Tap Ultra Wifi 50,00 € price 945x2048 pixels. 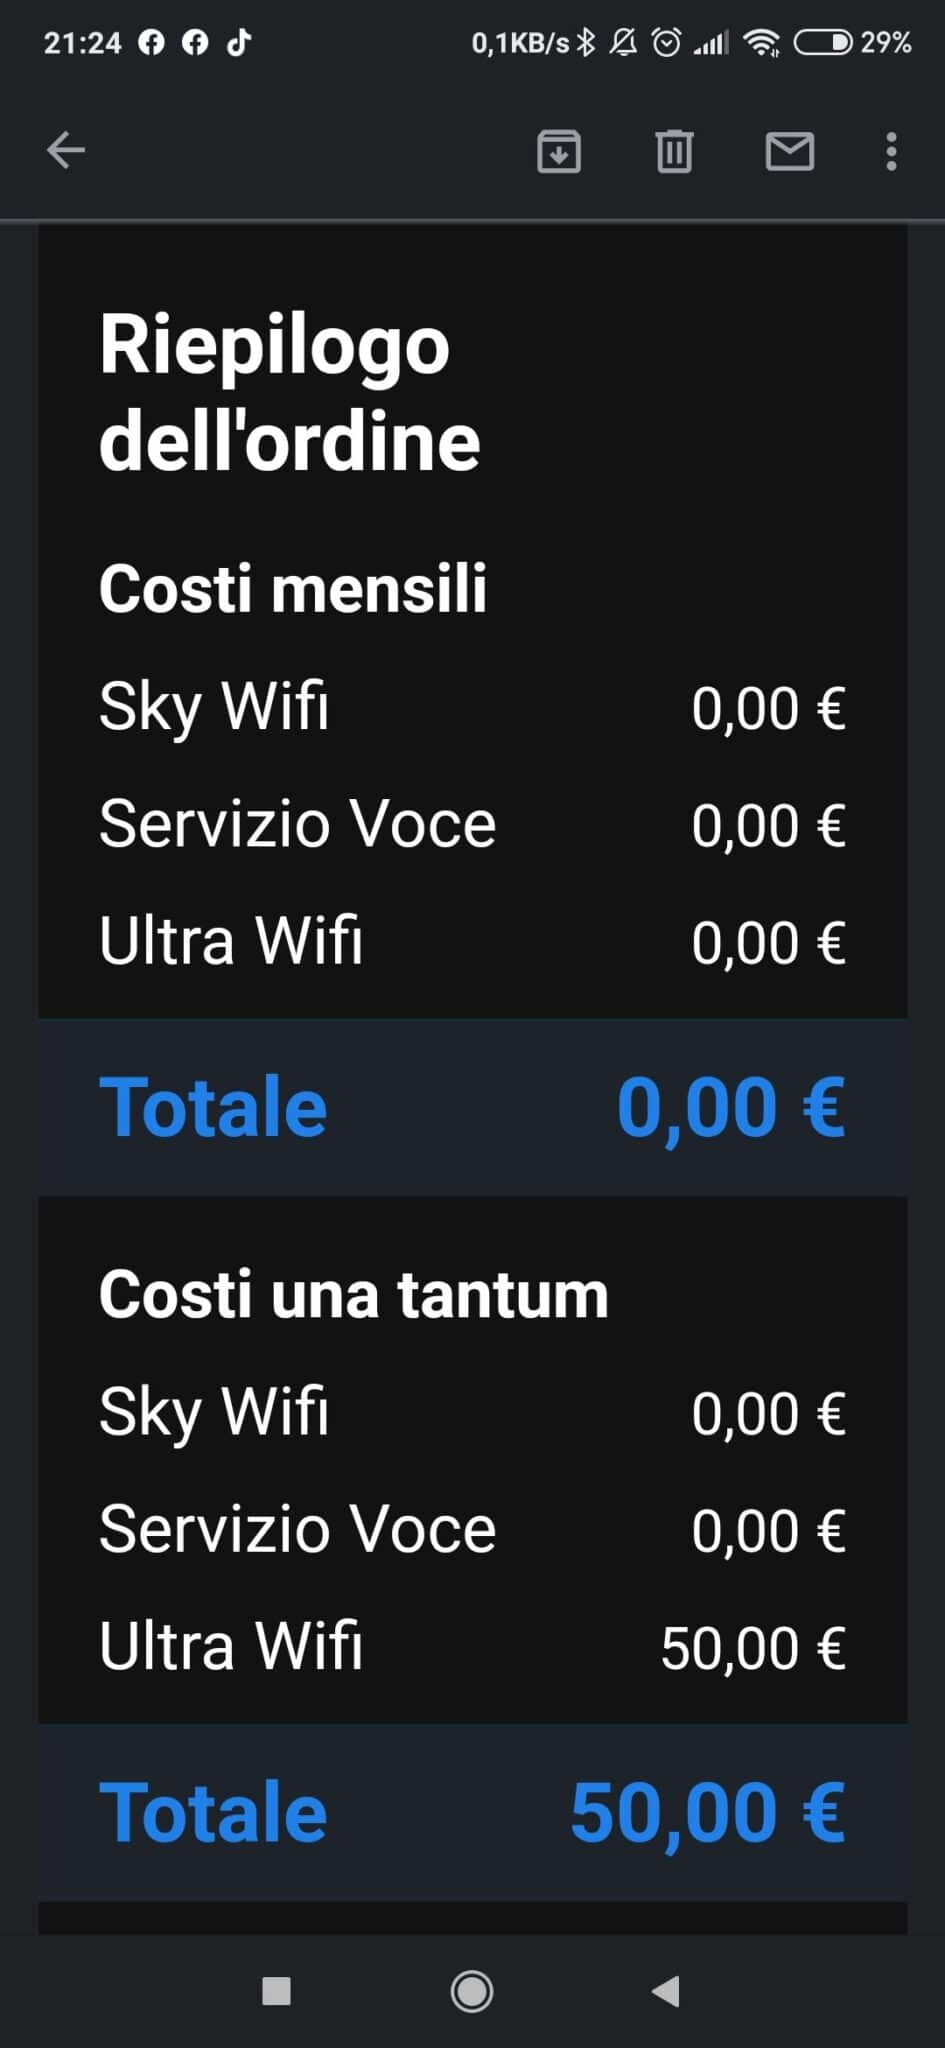point(753,1648)
